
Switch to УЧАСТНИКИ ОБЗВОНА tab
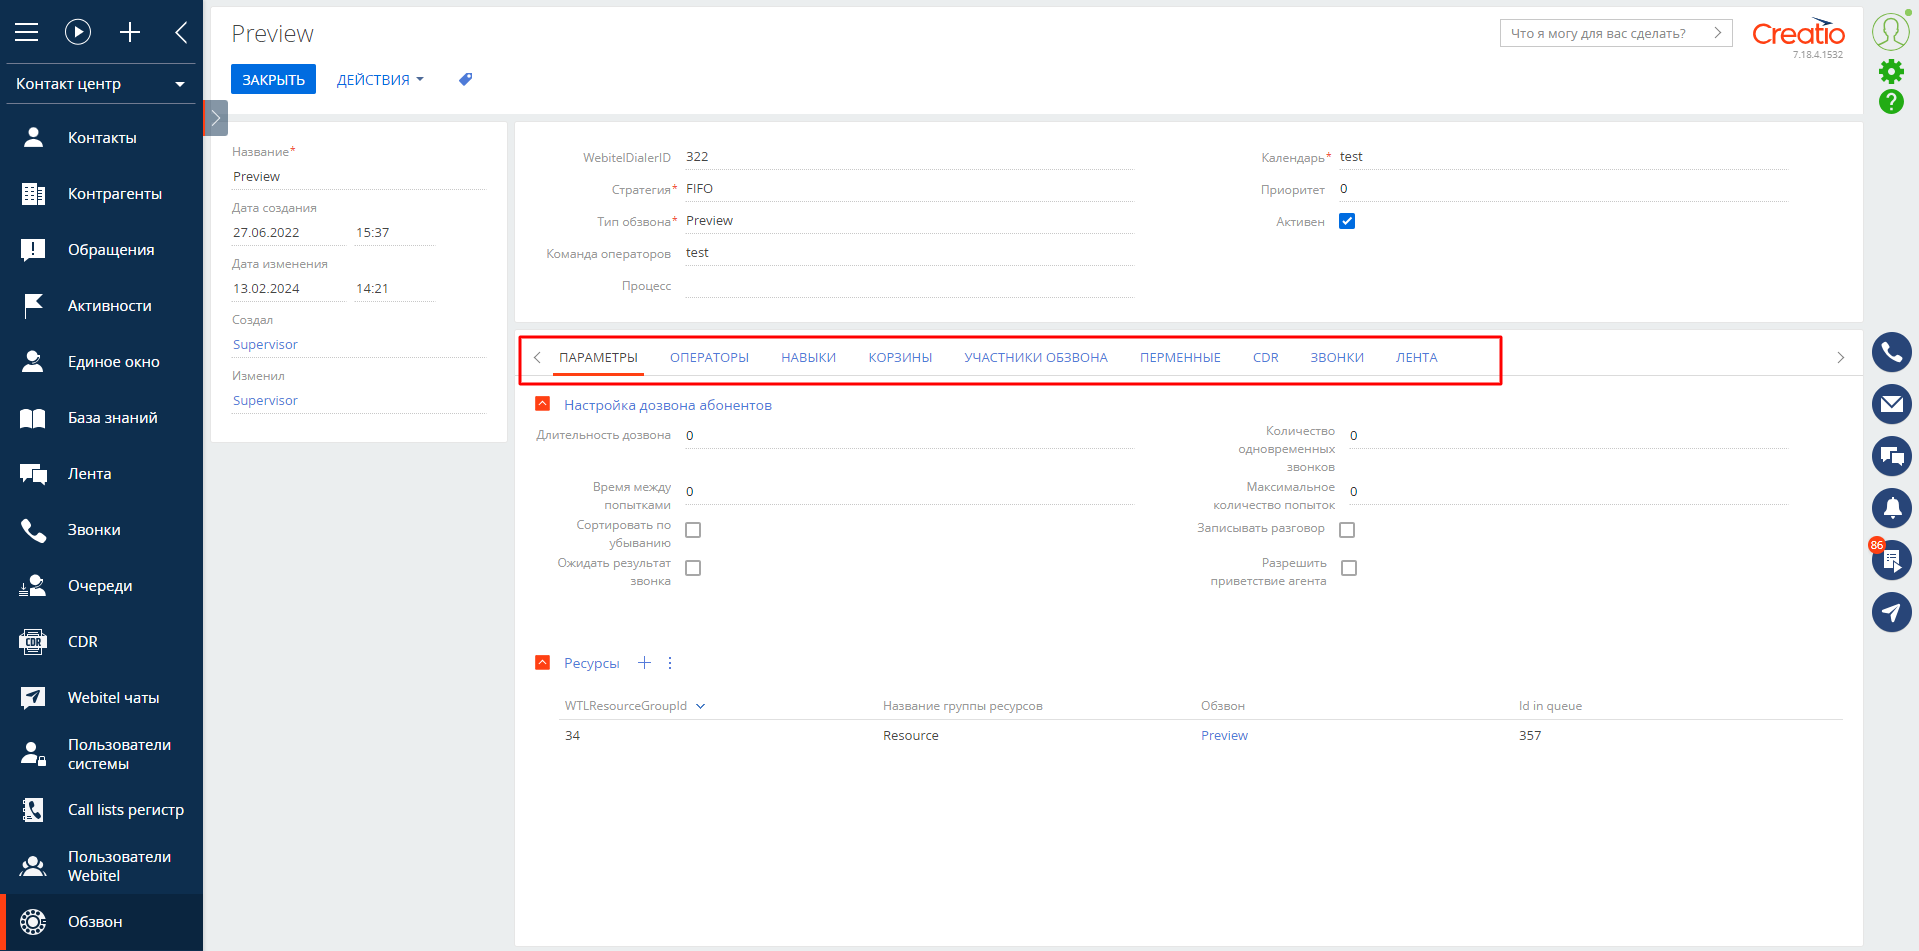1036,358
